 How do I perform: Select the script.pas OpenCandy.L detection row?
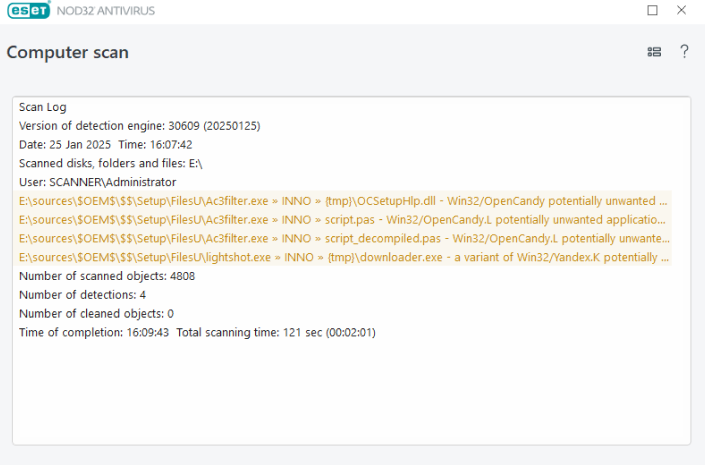(x=343, y=219)
